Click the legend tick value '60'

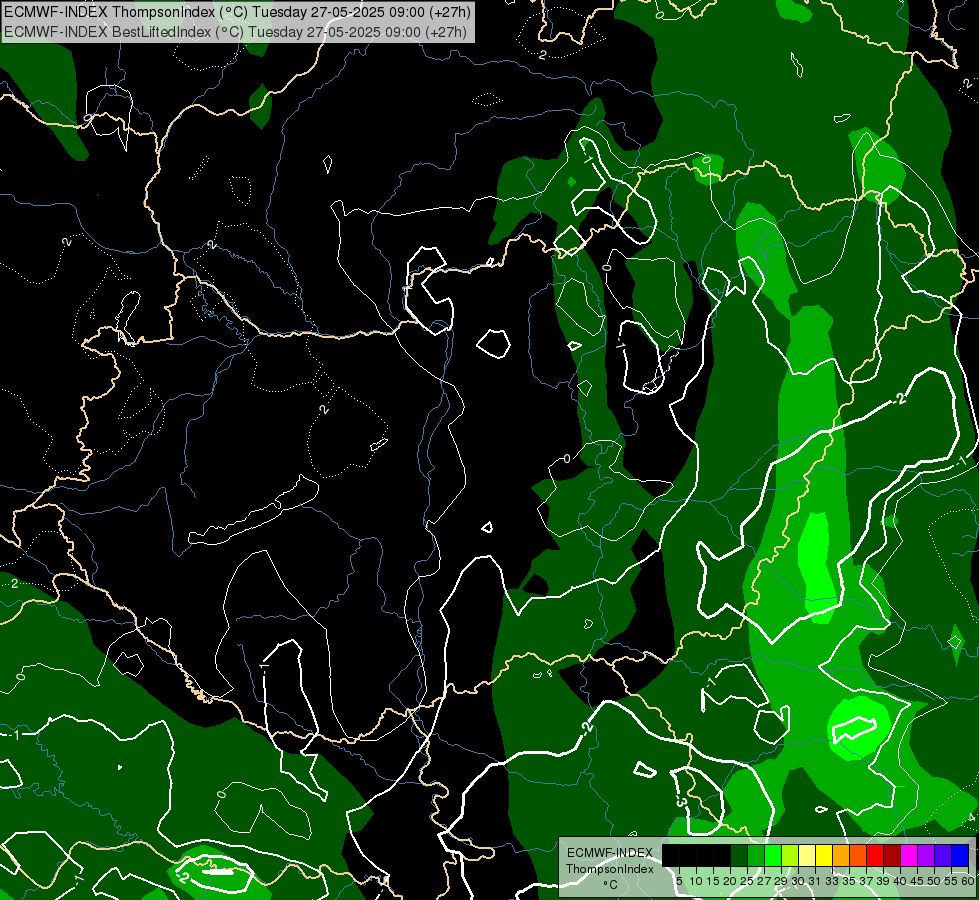tap(968, 881)
